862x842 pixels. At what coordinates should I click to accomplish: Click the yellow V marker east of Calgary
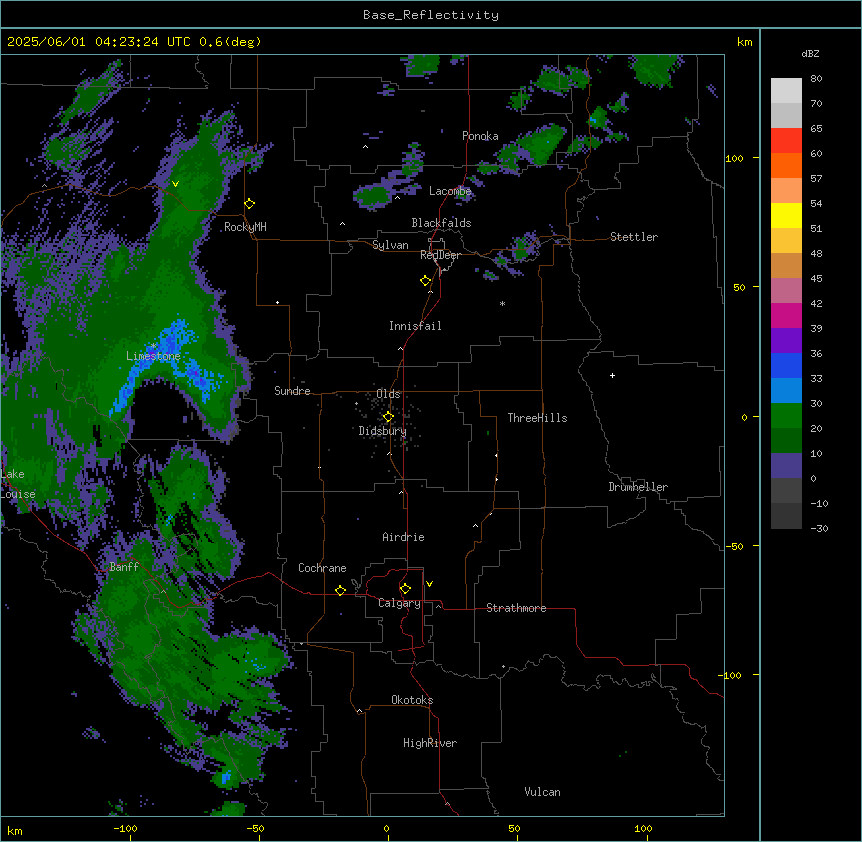[429, 584]
